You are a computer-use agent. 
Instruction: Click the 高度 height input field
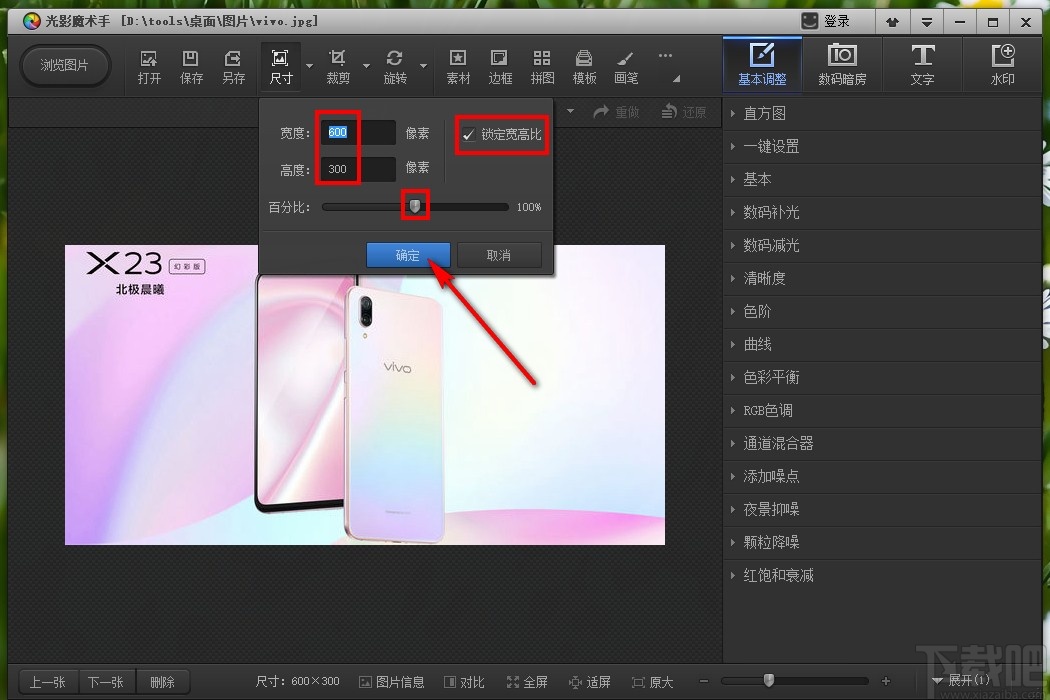[358, 169]
